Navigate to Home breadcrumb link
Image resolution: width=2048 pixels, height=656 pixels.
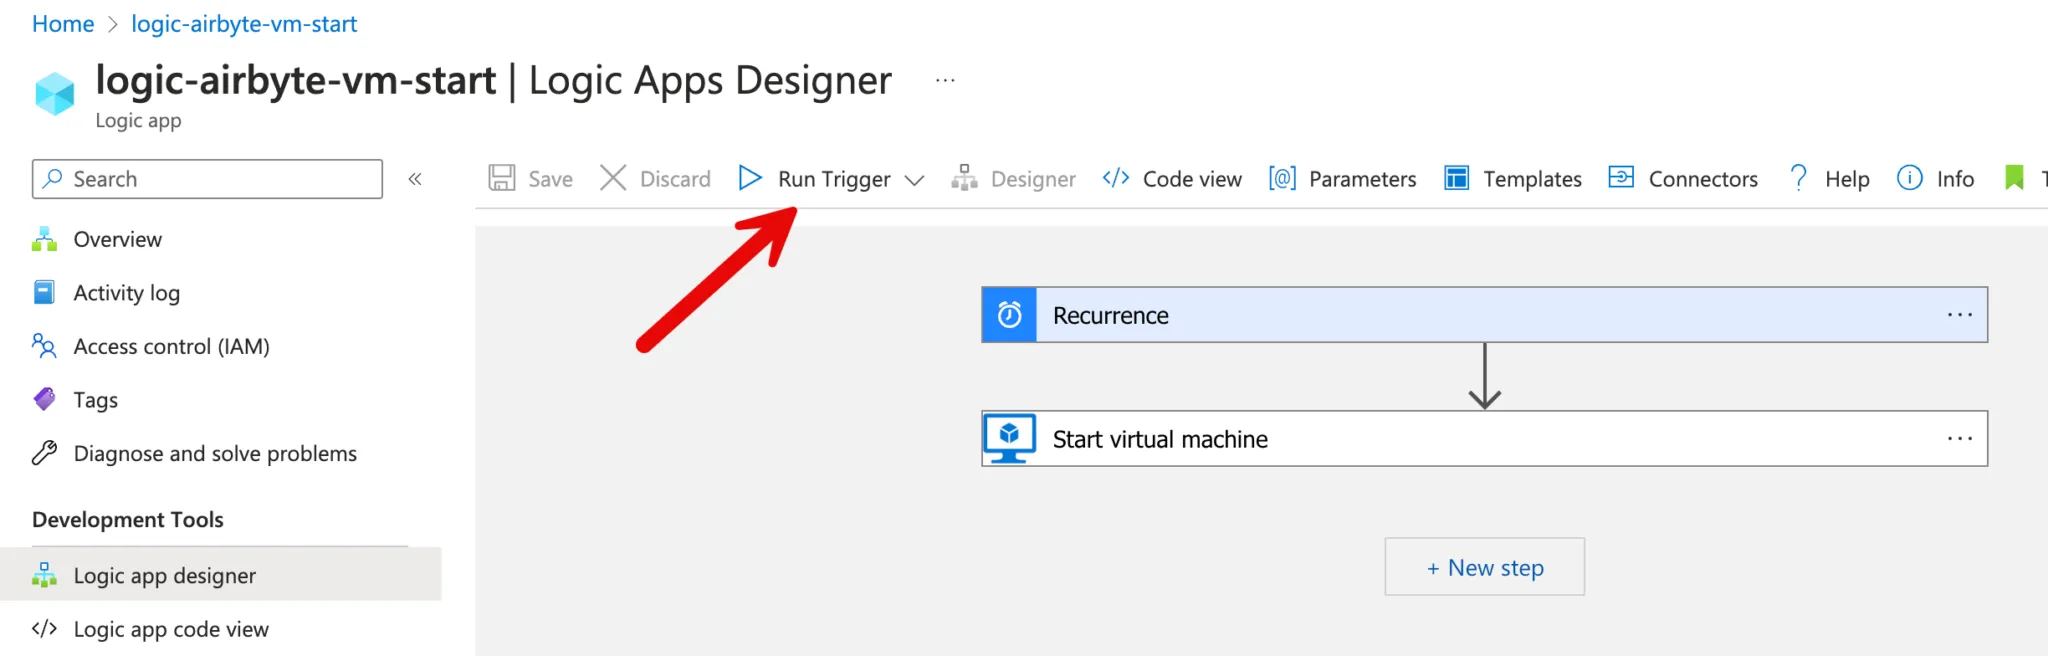tap(63, 24)
